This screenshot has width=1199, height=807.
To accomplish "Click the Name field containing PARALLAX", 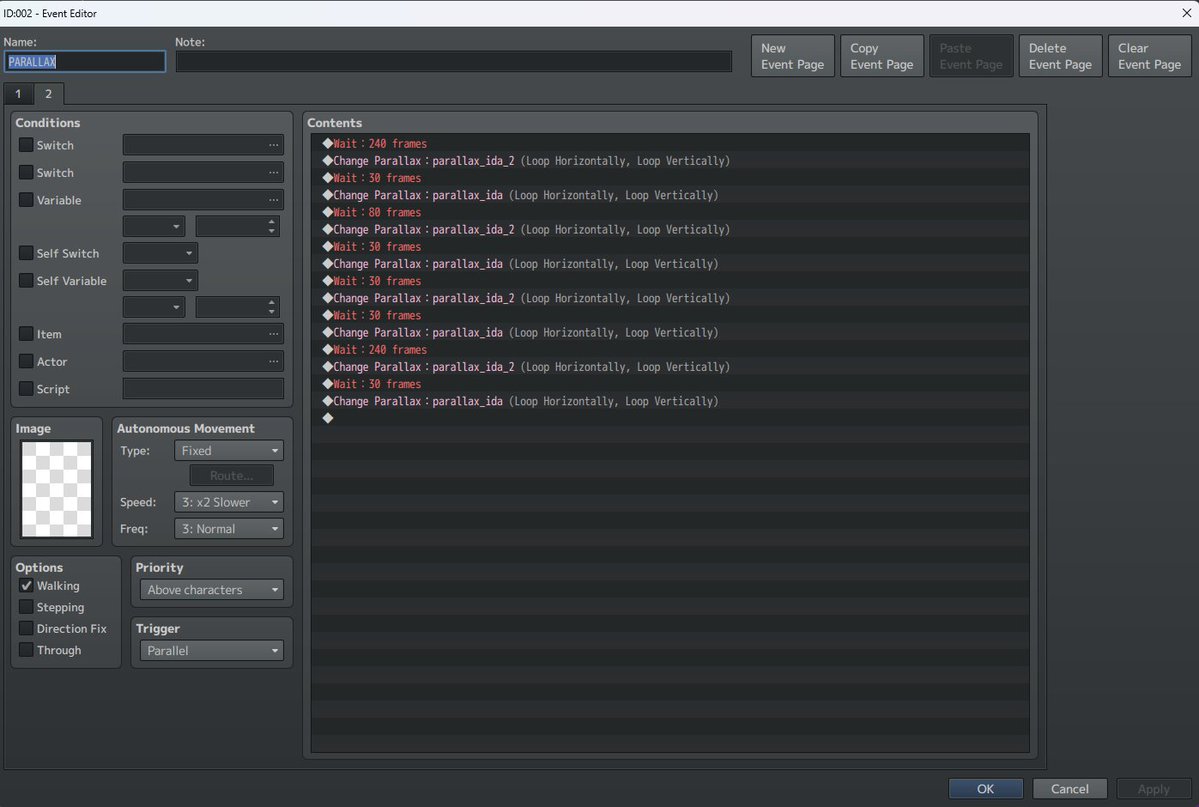I will click(x=84, y=62).
